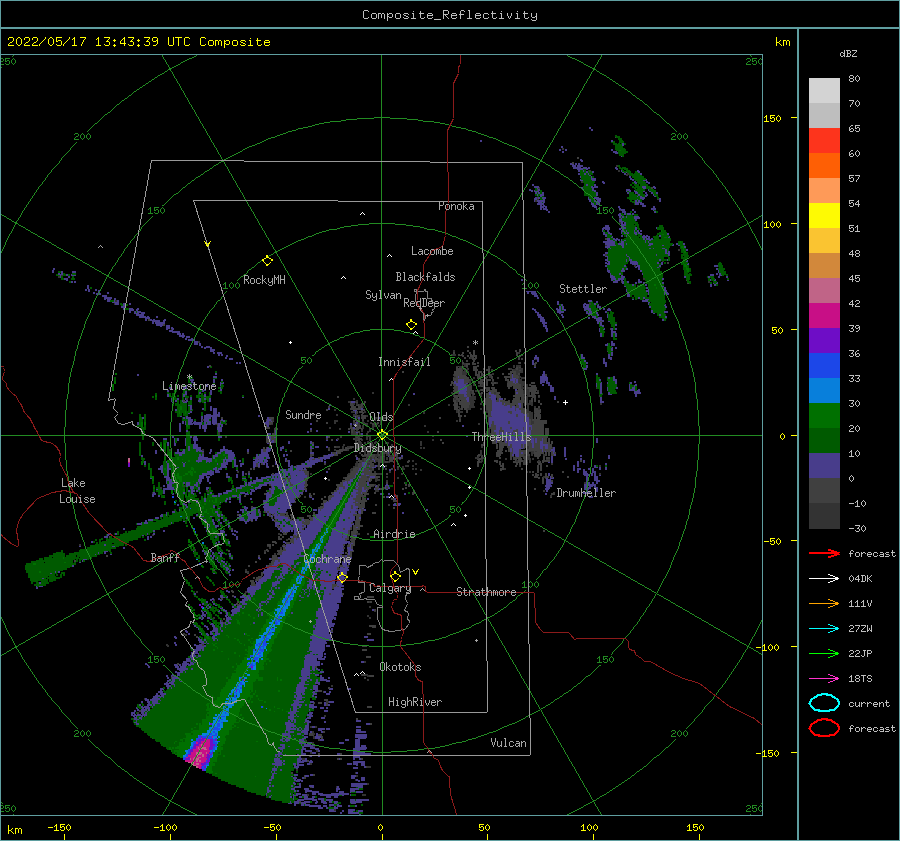This screenshot has height=841, width=900.
Task: Click the Vulcan label
Action: click(x=508, y=743)
